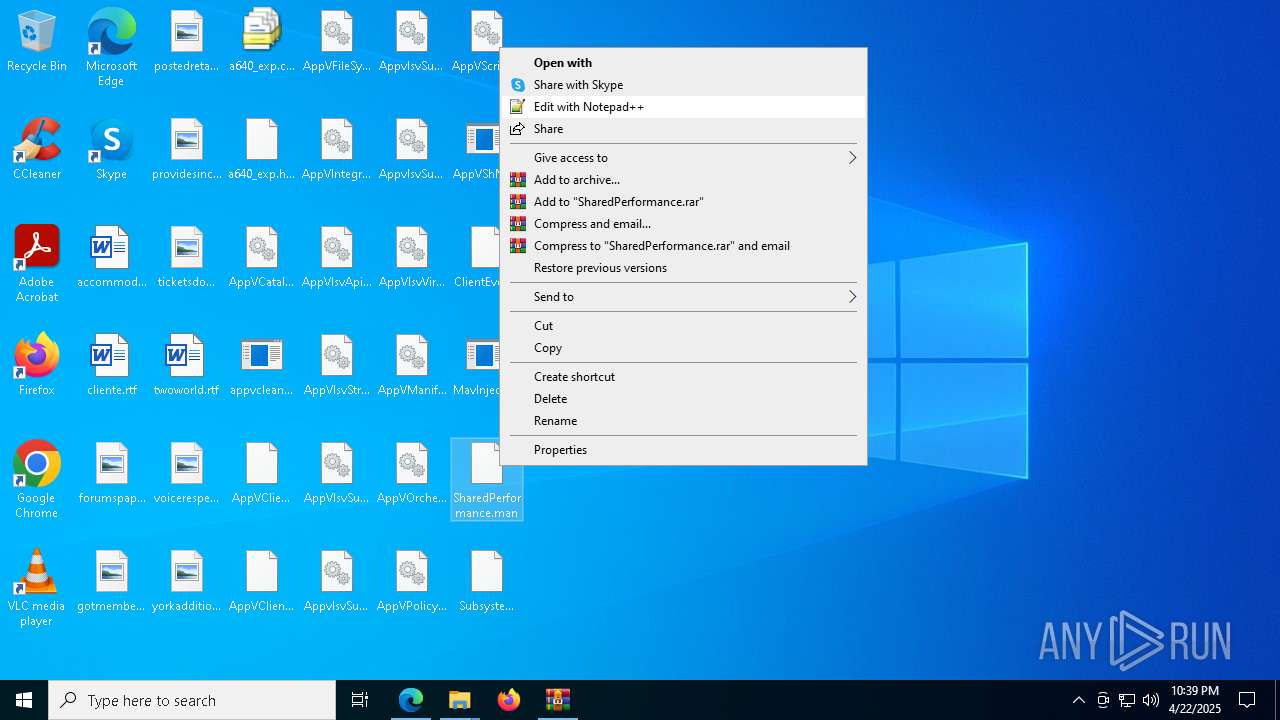Choose Add to archive... menu entry
The image size is (1280, 720).
683,180
